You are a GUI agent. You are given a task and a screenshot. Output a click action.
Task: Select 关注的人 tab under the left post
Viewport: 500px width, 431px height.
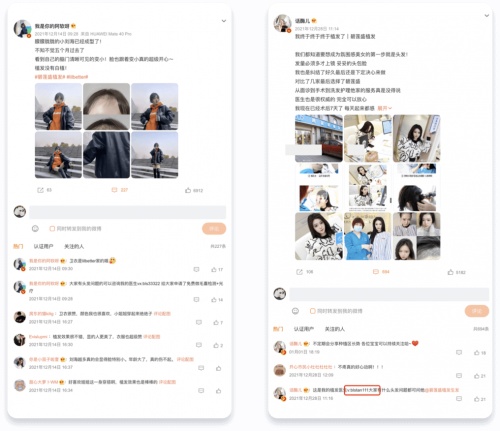pos(74,246)
